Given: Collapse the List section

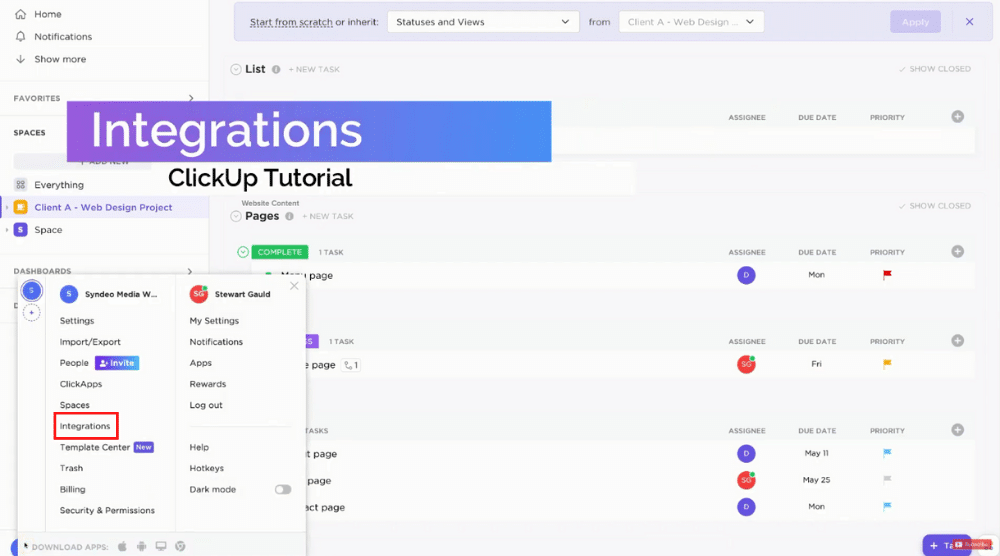Looking at the screenshot, I should [x=236, y=69].
